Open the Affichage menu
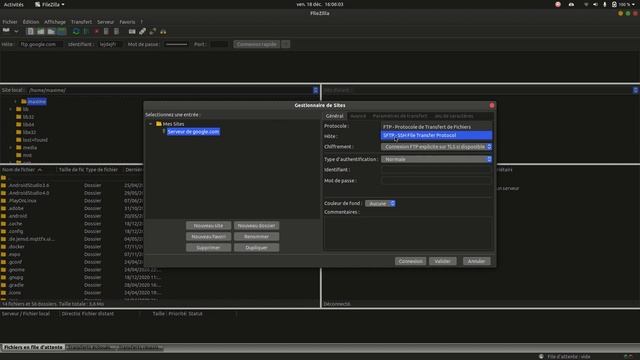 pos(55,22)
